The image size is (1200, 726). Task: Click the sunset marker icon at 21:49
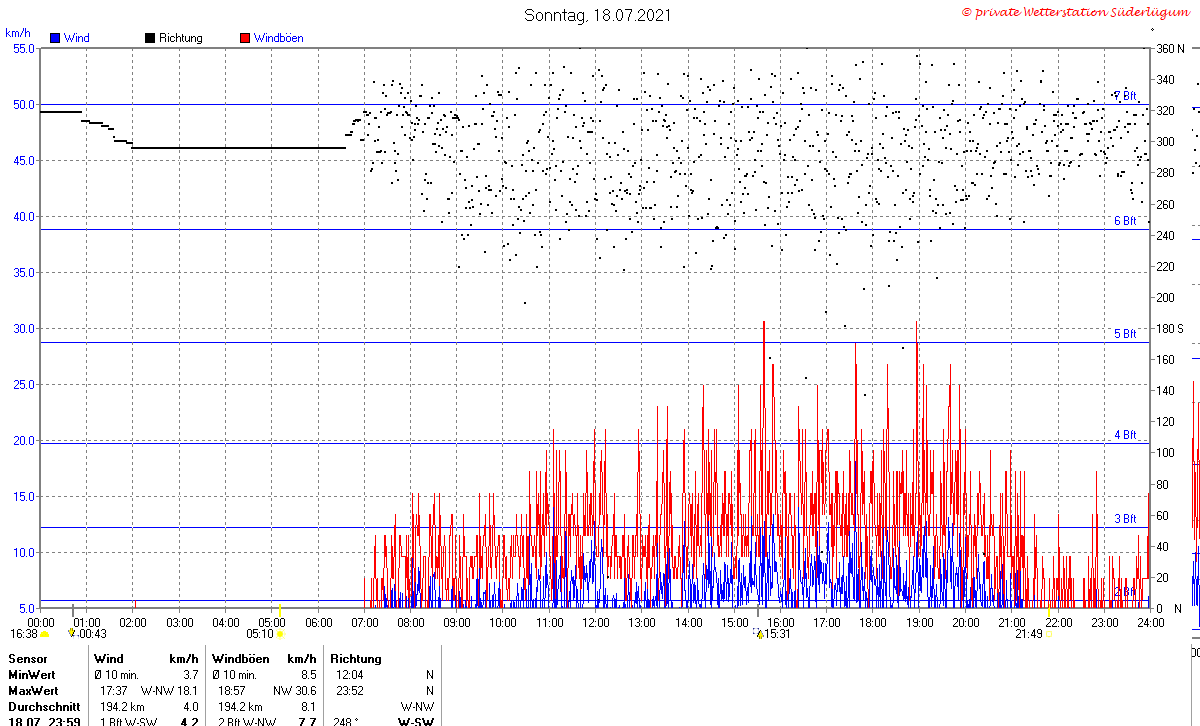click(x=1048, y=633)
